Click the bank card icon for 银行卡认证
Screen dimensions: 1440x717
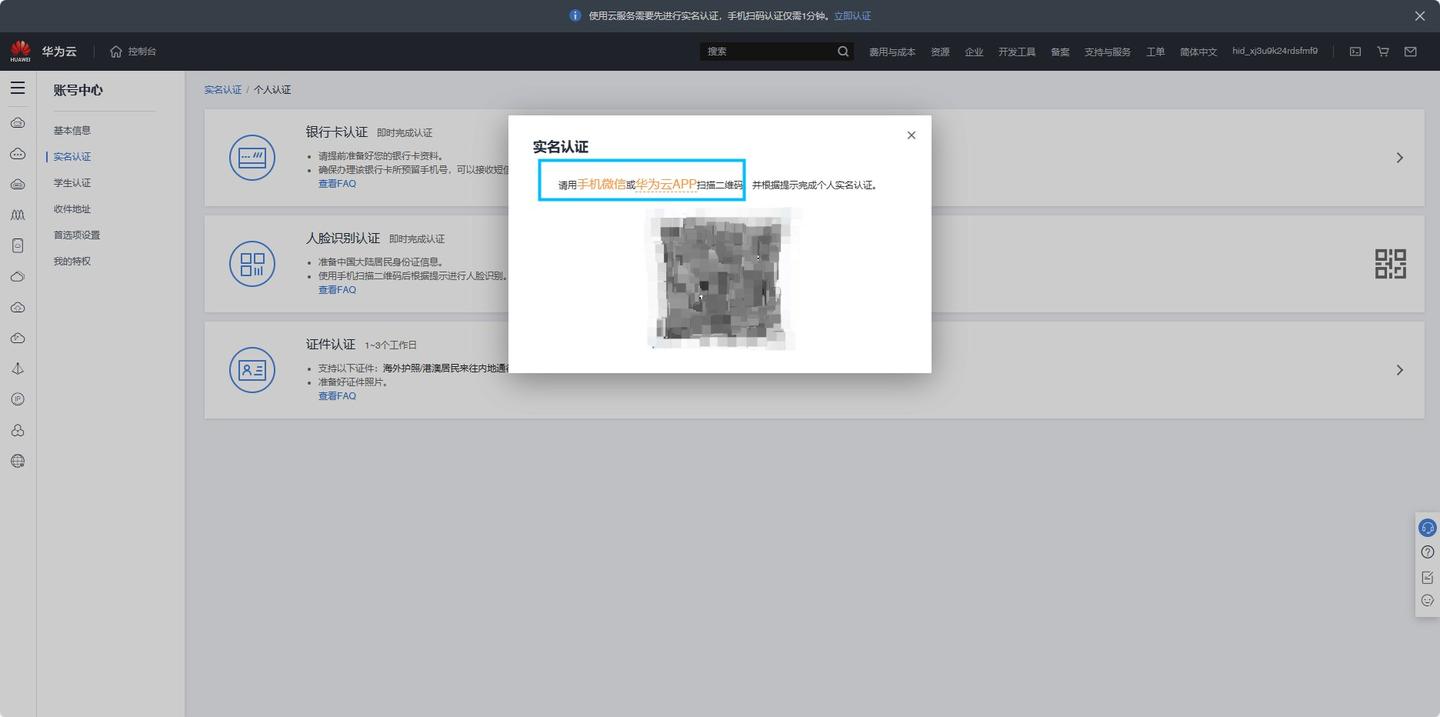[252, 158]
